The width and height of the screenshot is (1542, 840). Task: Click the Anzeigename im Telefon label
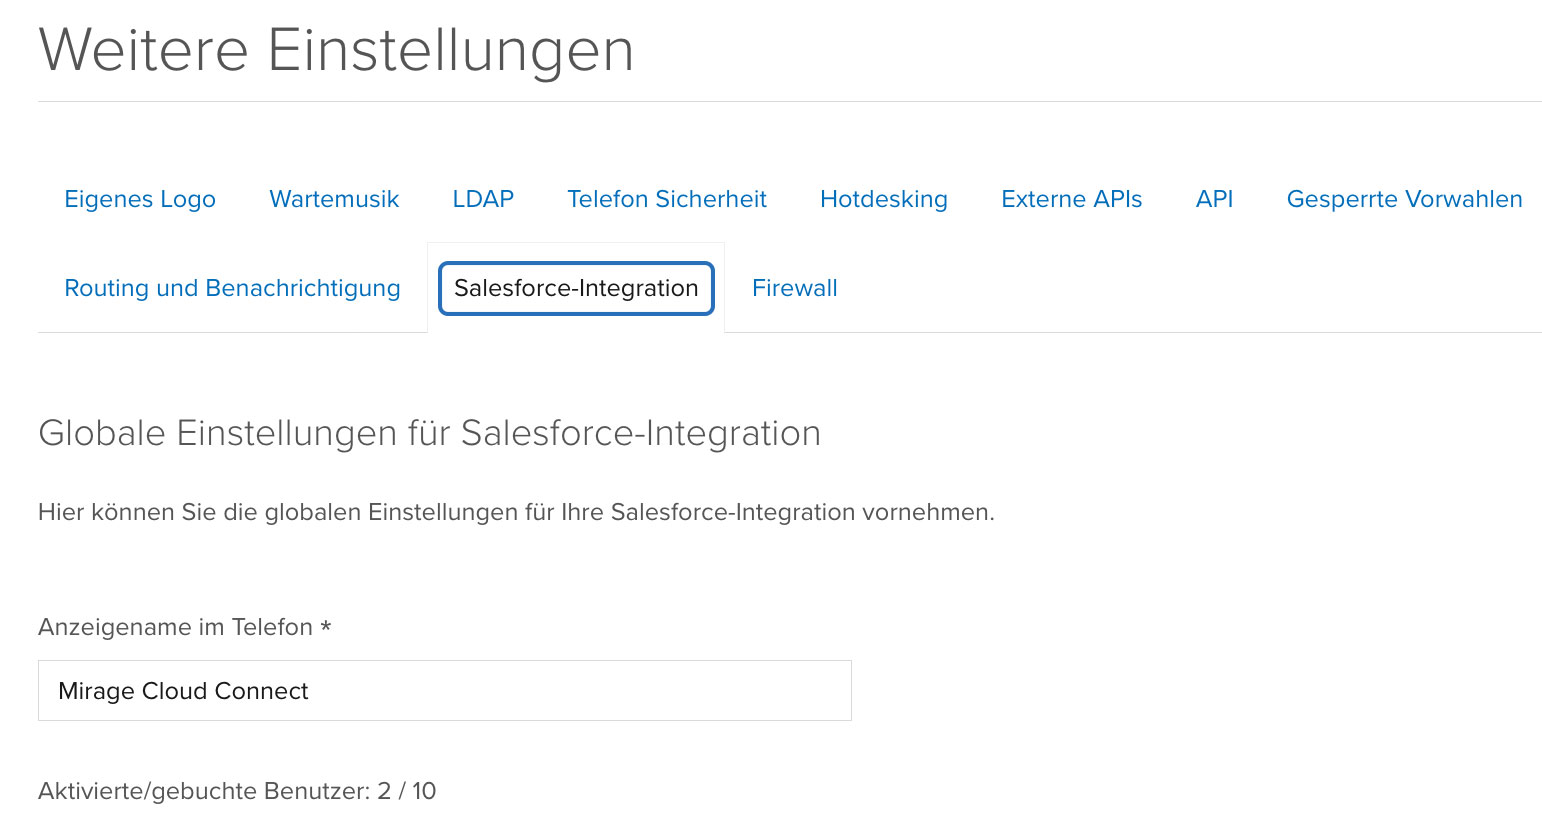point(175,627)
